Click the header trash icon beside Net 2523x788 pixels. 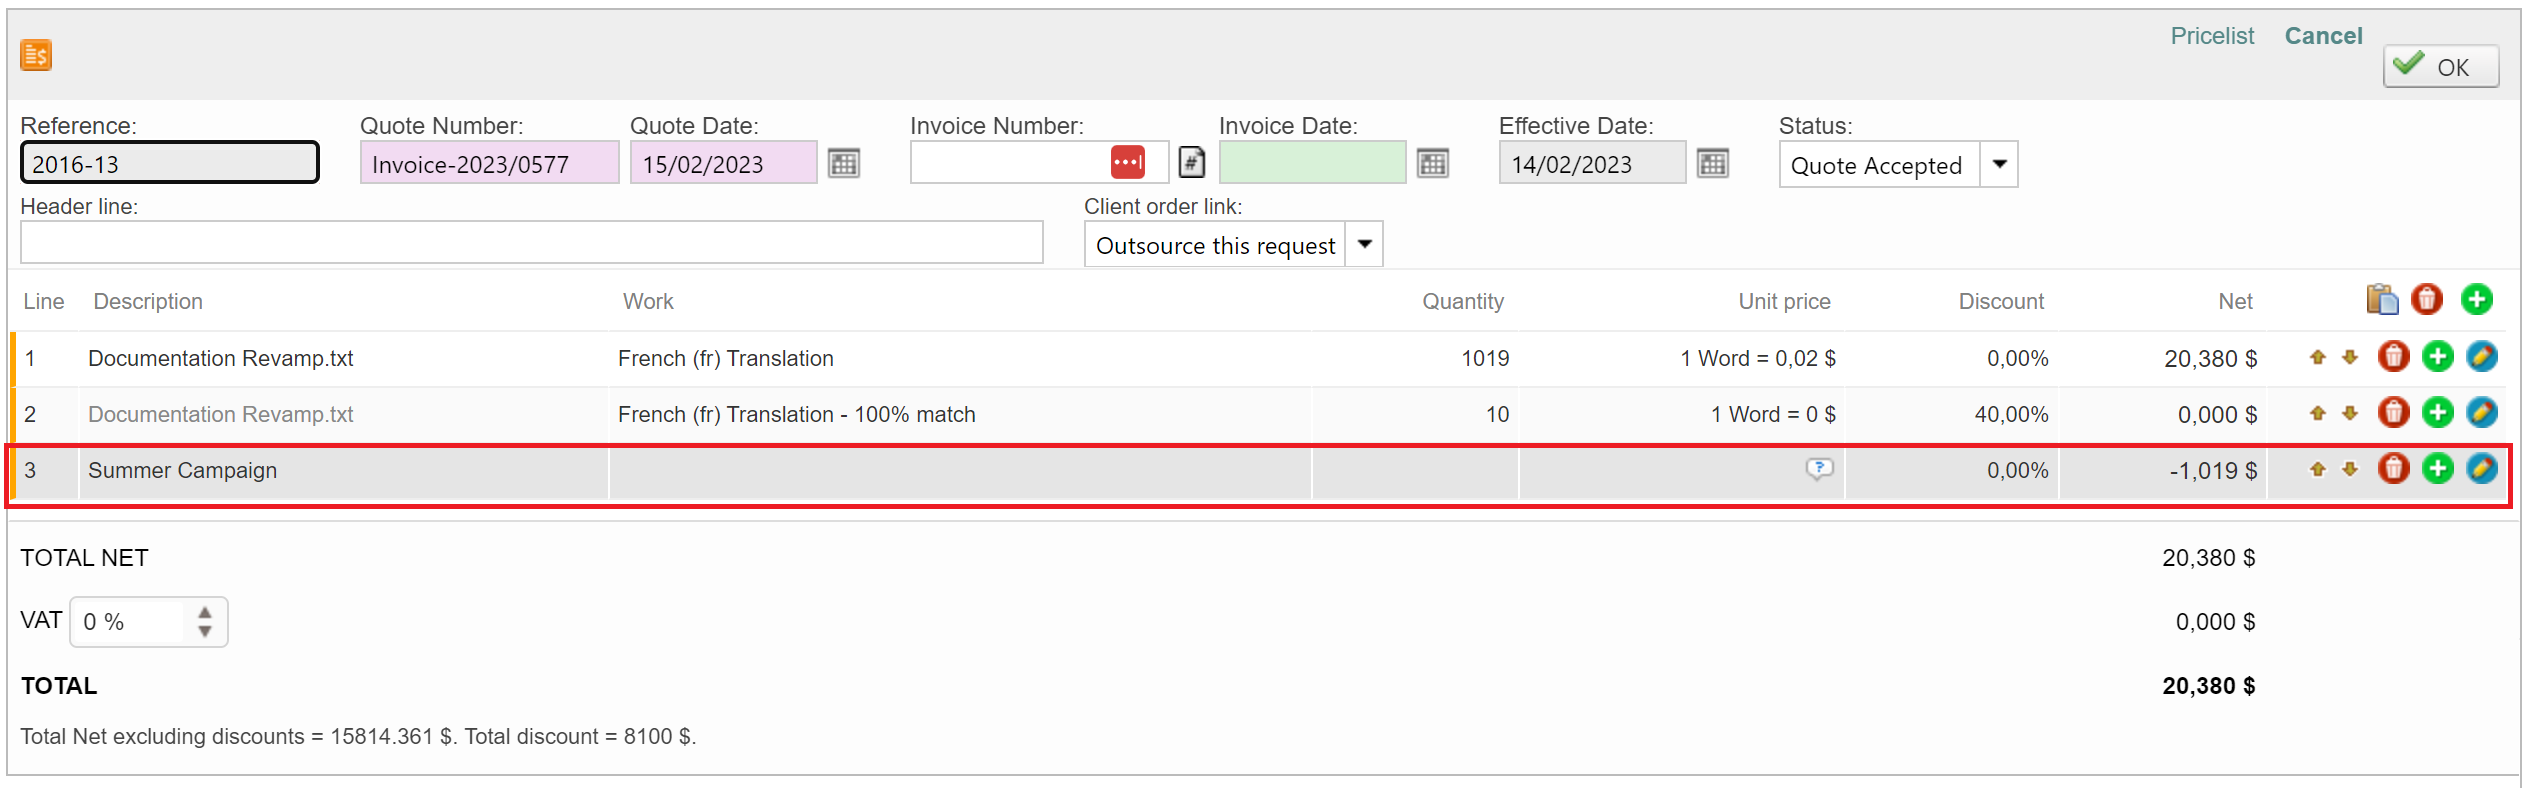2427,299
